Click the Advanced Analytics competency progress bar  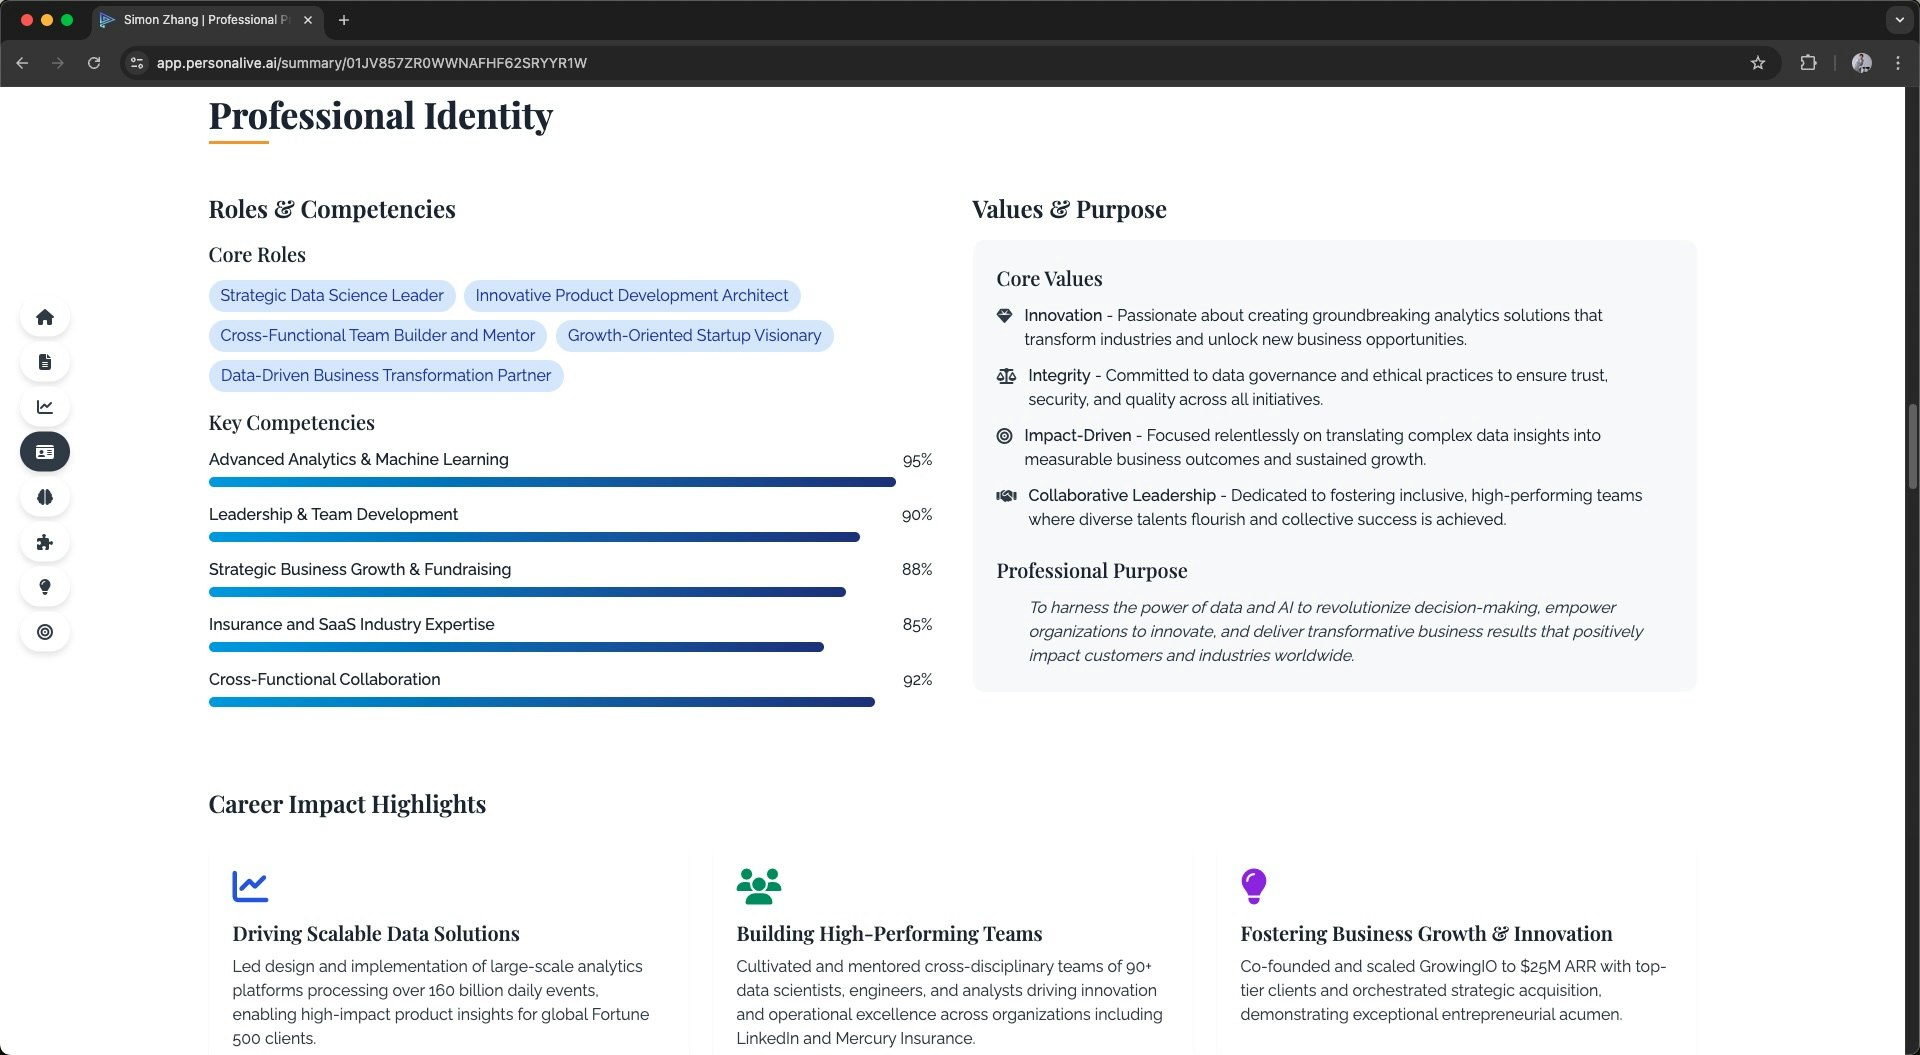[x=552, y=482]
